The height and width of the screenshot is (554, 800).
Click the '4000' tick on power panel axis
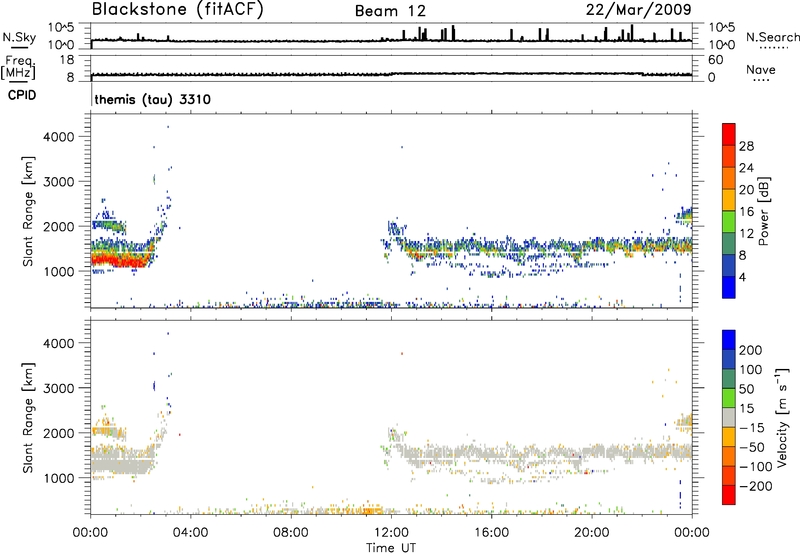click(58, 137)
